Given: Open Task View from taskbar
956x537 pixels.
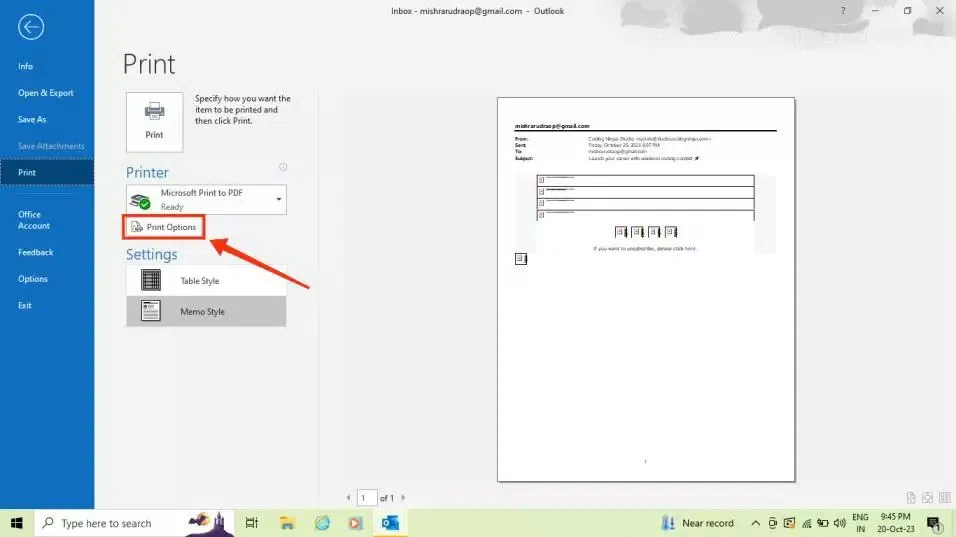Looking at the screenshot, I should click(x=251, y=523).
